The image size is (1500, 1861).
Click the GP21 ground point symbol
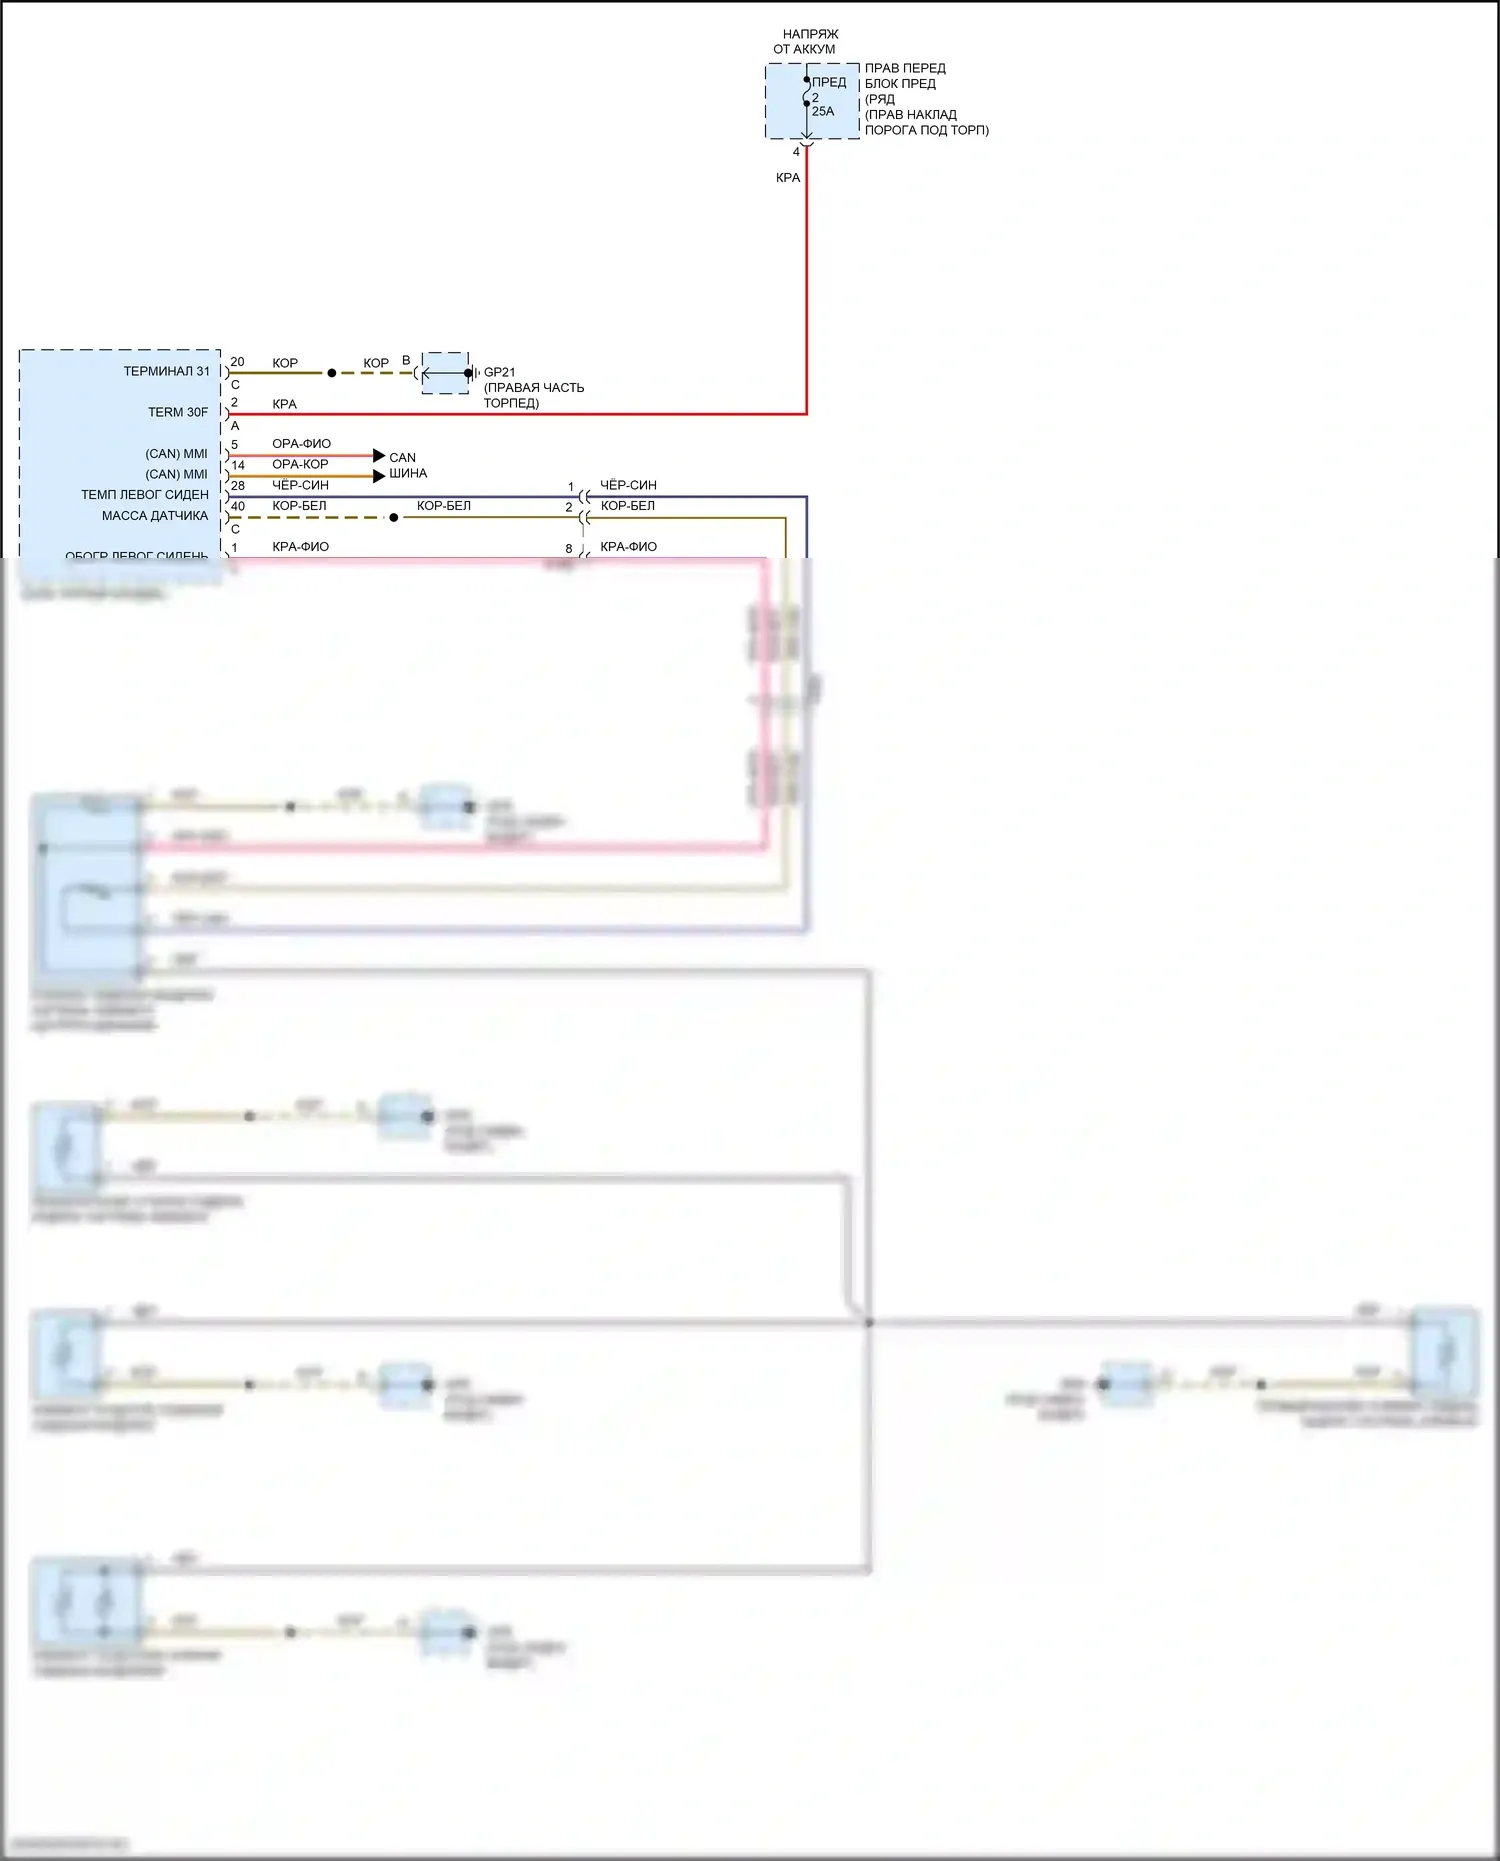446,373
